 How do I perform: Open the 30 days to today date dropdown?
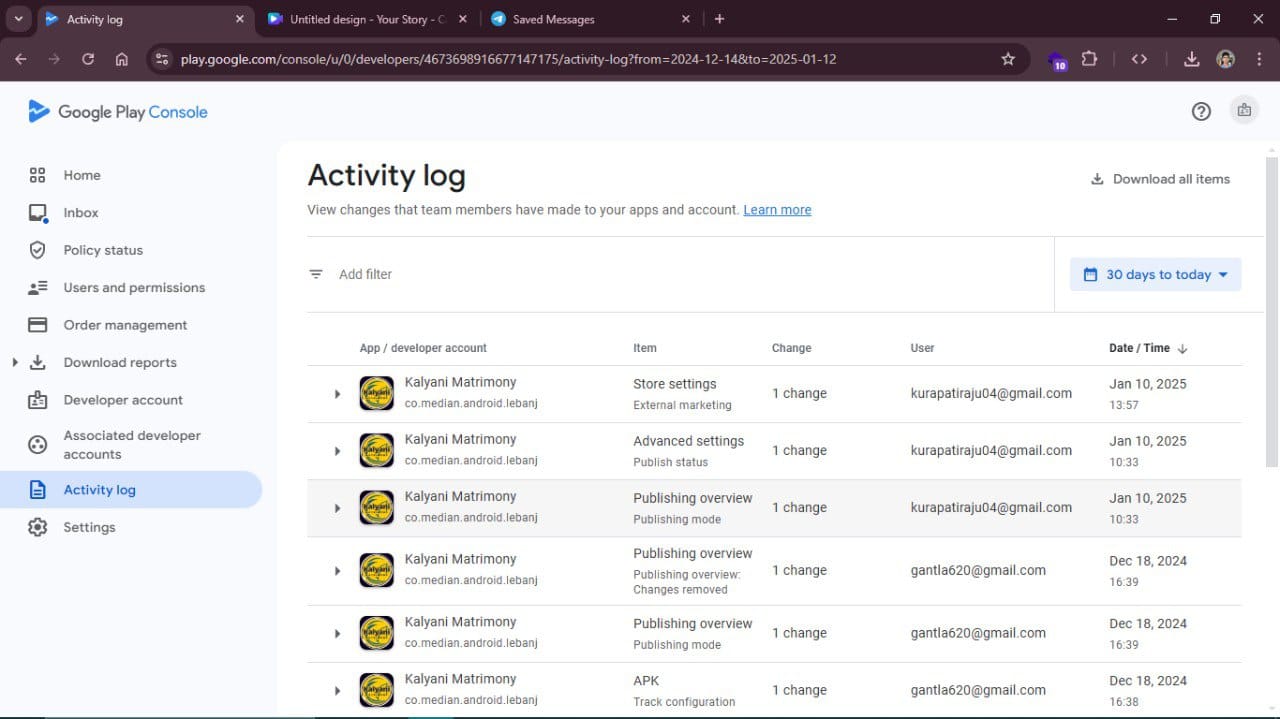[1156, 274]
